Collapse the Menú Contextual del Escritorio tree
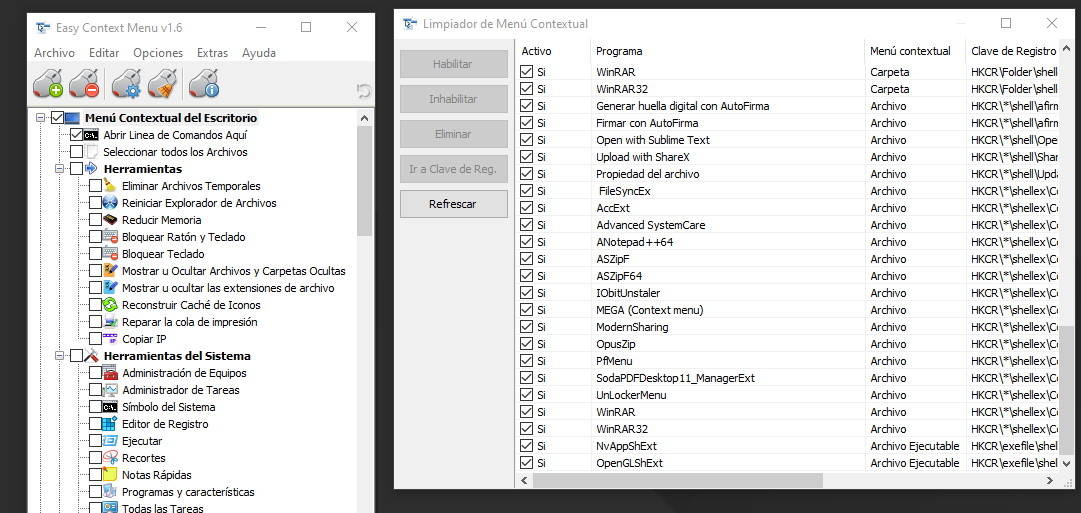Screen dimensions: 1081x513 (41, 118)
